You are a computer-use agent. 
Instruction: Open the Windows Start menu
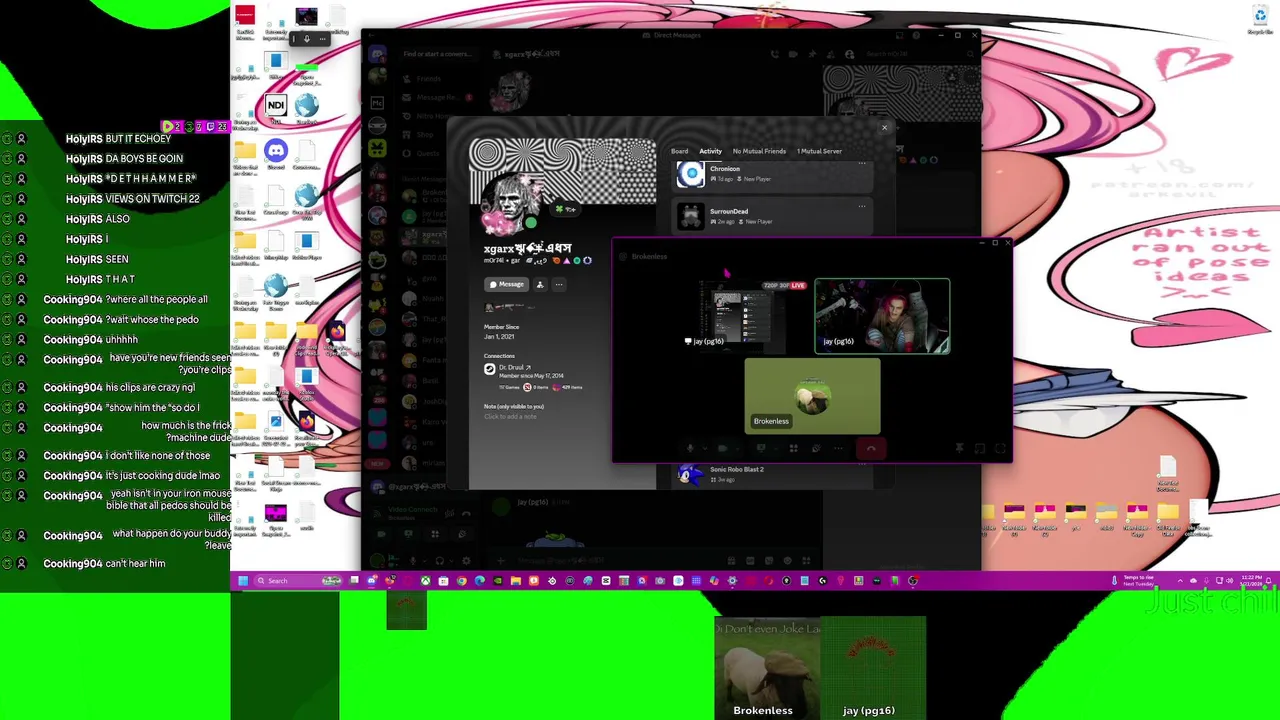242,580
